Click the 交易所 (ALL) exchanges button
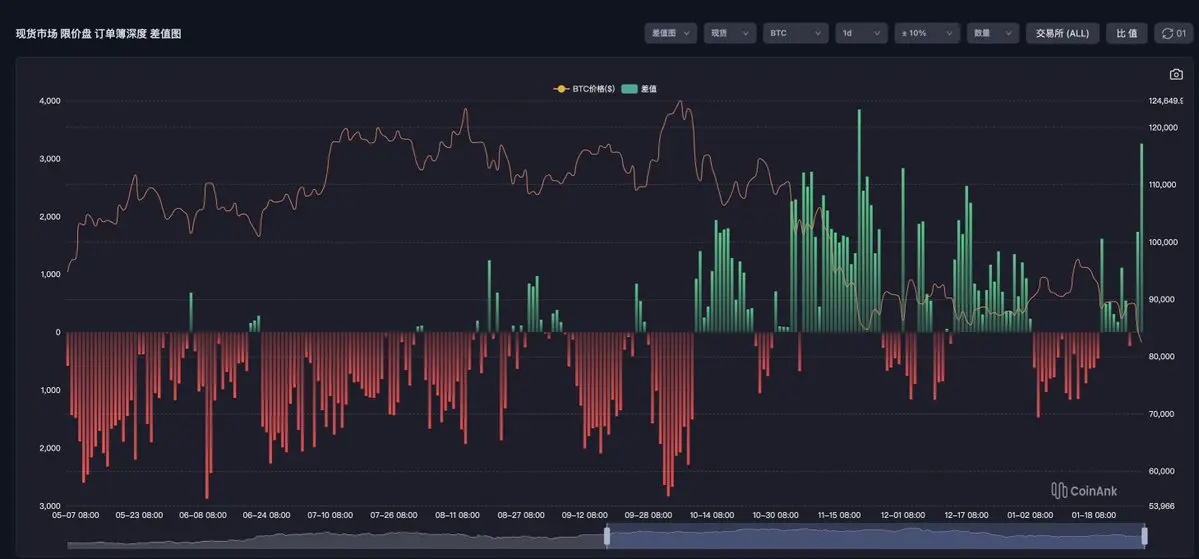Image resolution: width=1199 pixels, height=559 pixels. (1062, 33)
